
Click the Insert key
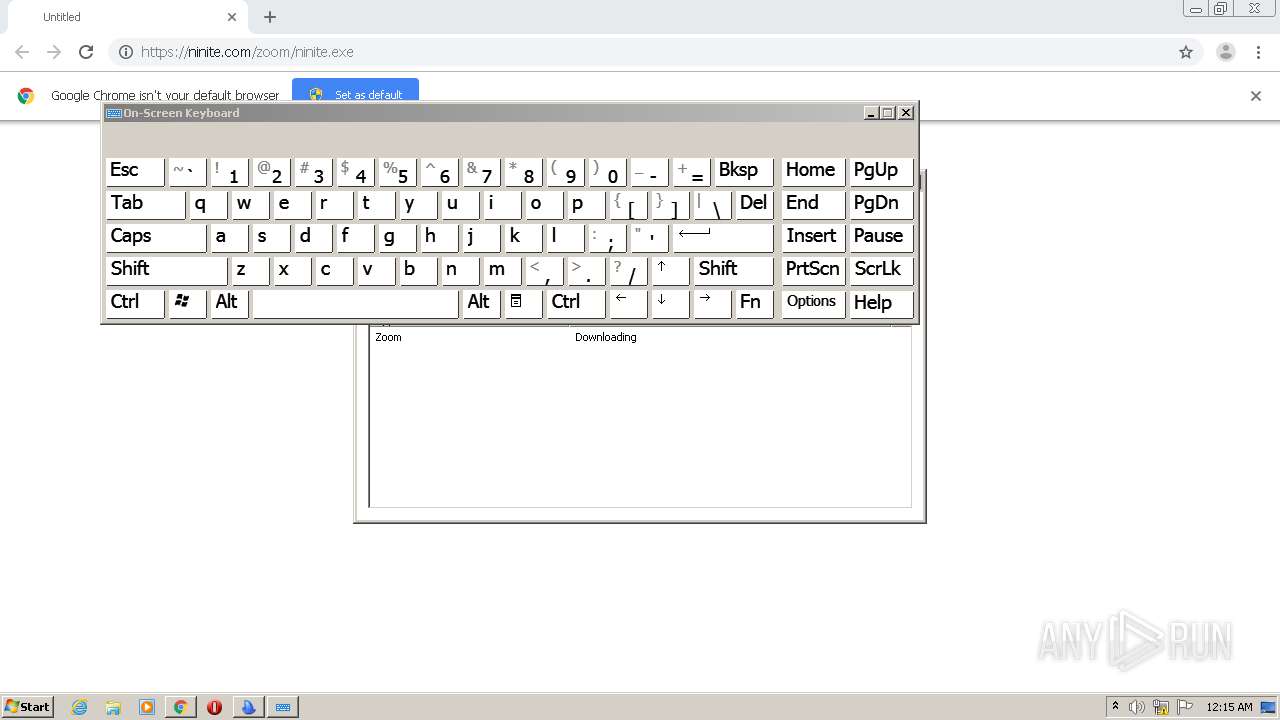(813, 237)
